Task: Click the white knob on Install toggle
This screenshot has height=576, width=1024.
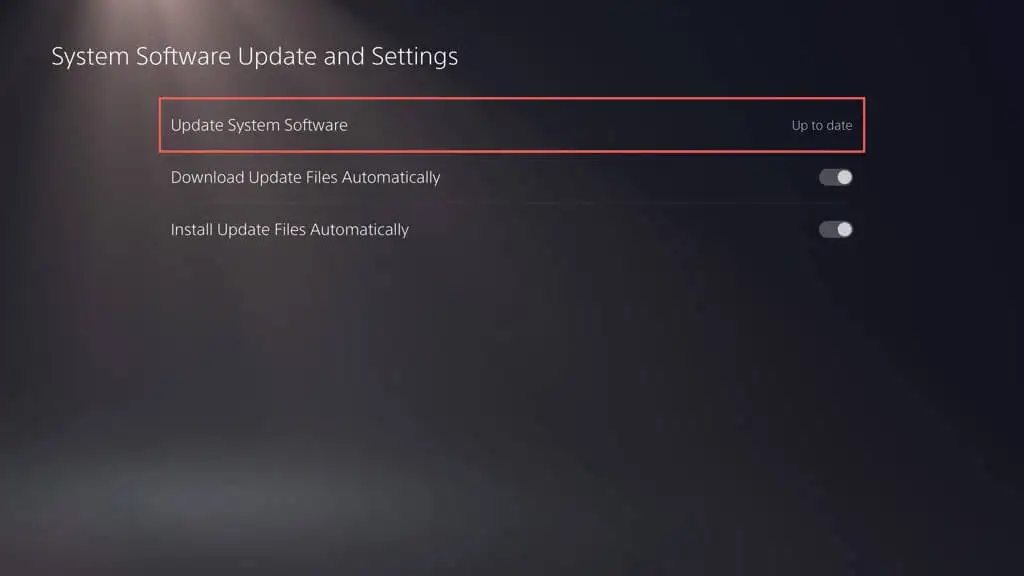Action: [x=844, y=229]
